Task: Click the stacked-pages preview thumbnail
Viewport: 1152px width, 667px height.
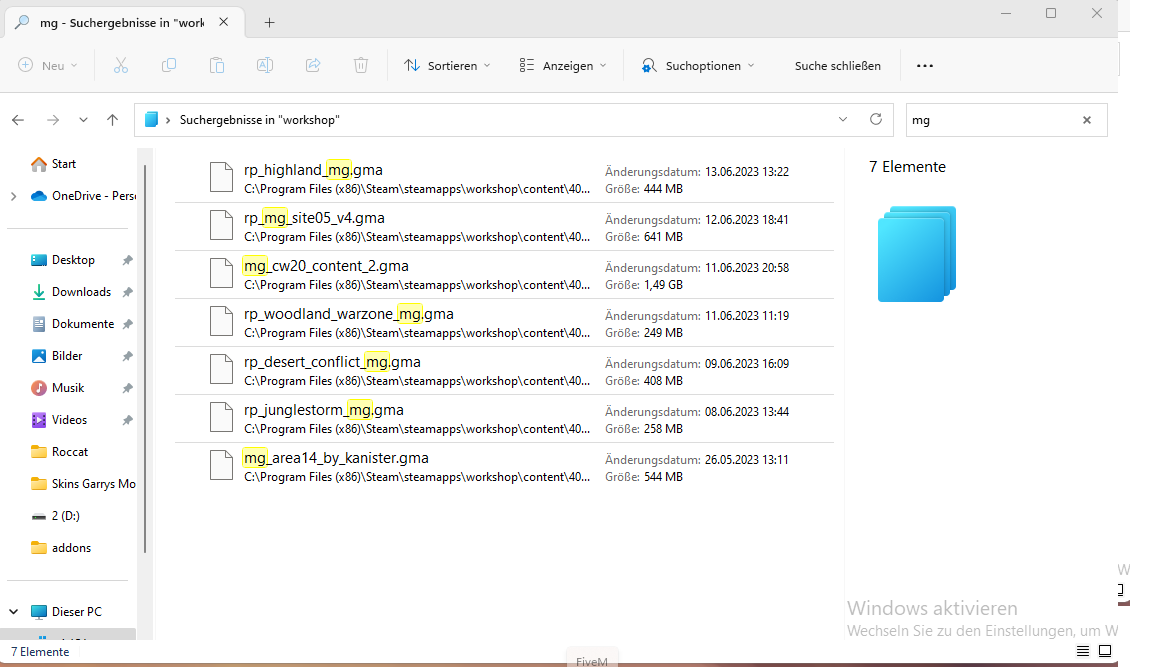Action: coord(917,254)
